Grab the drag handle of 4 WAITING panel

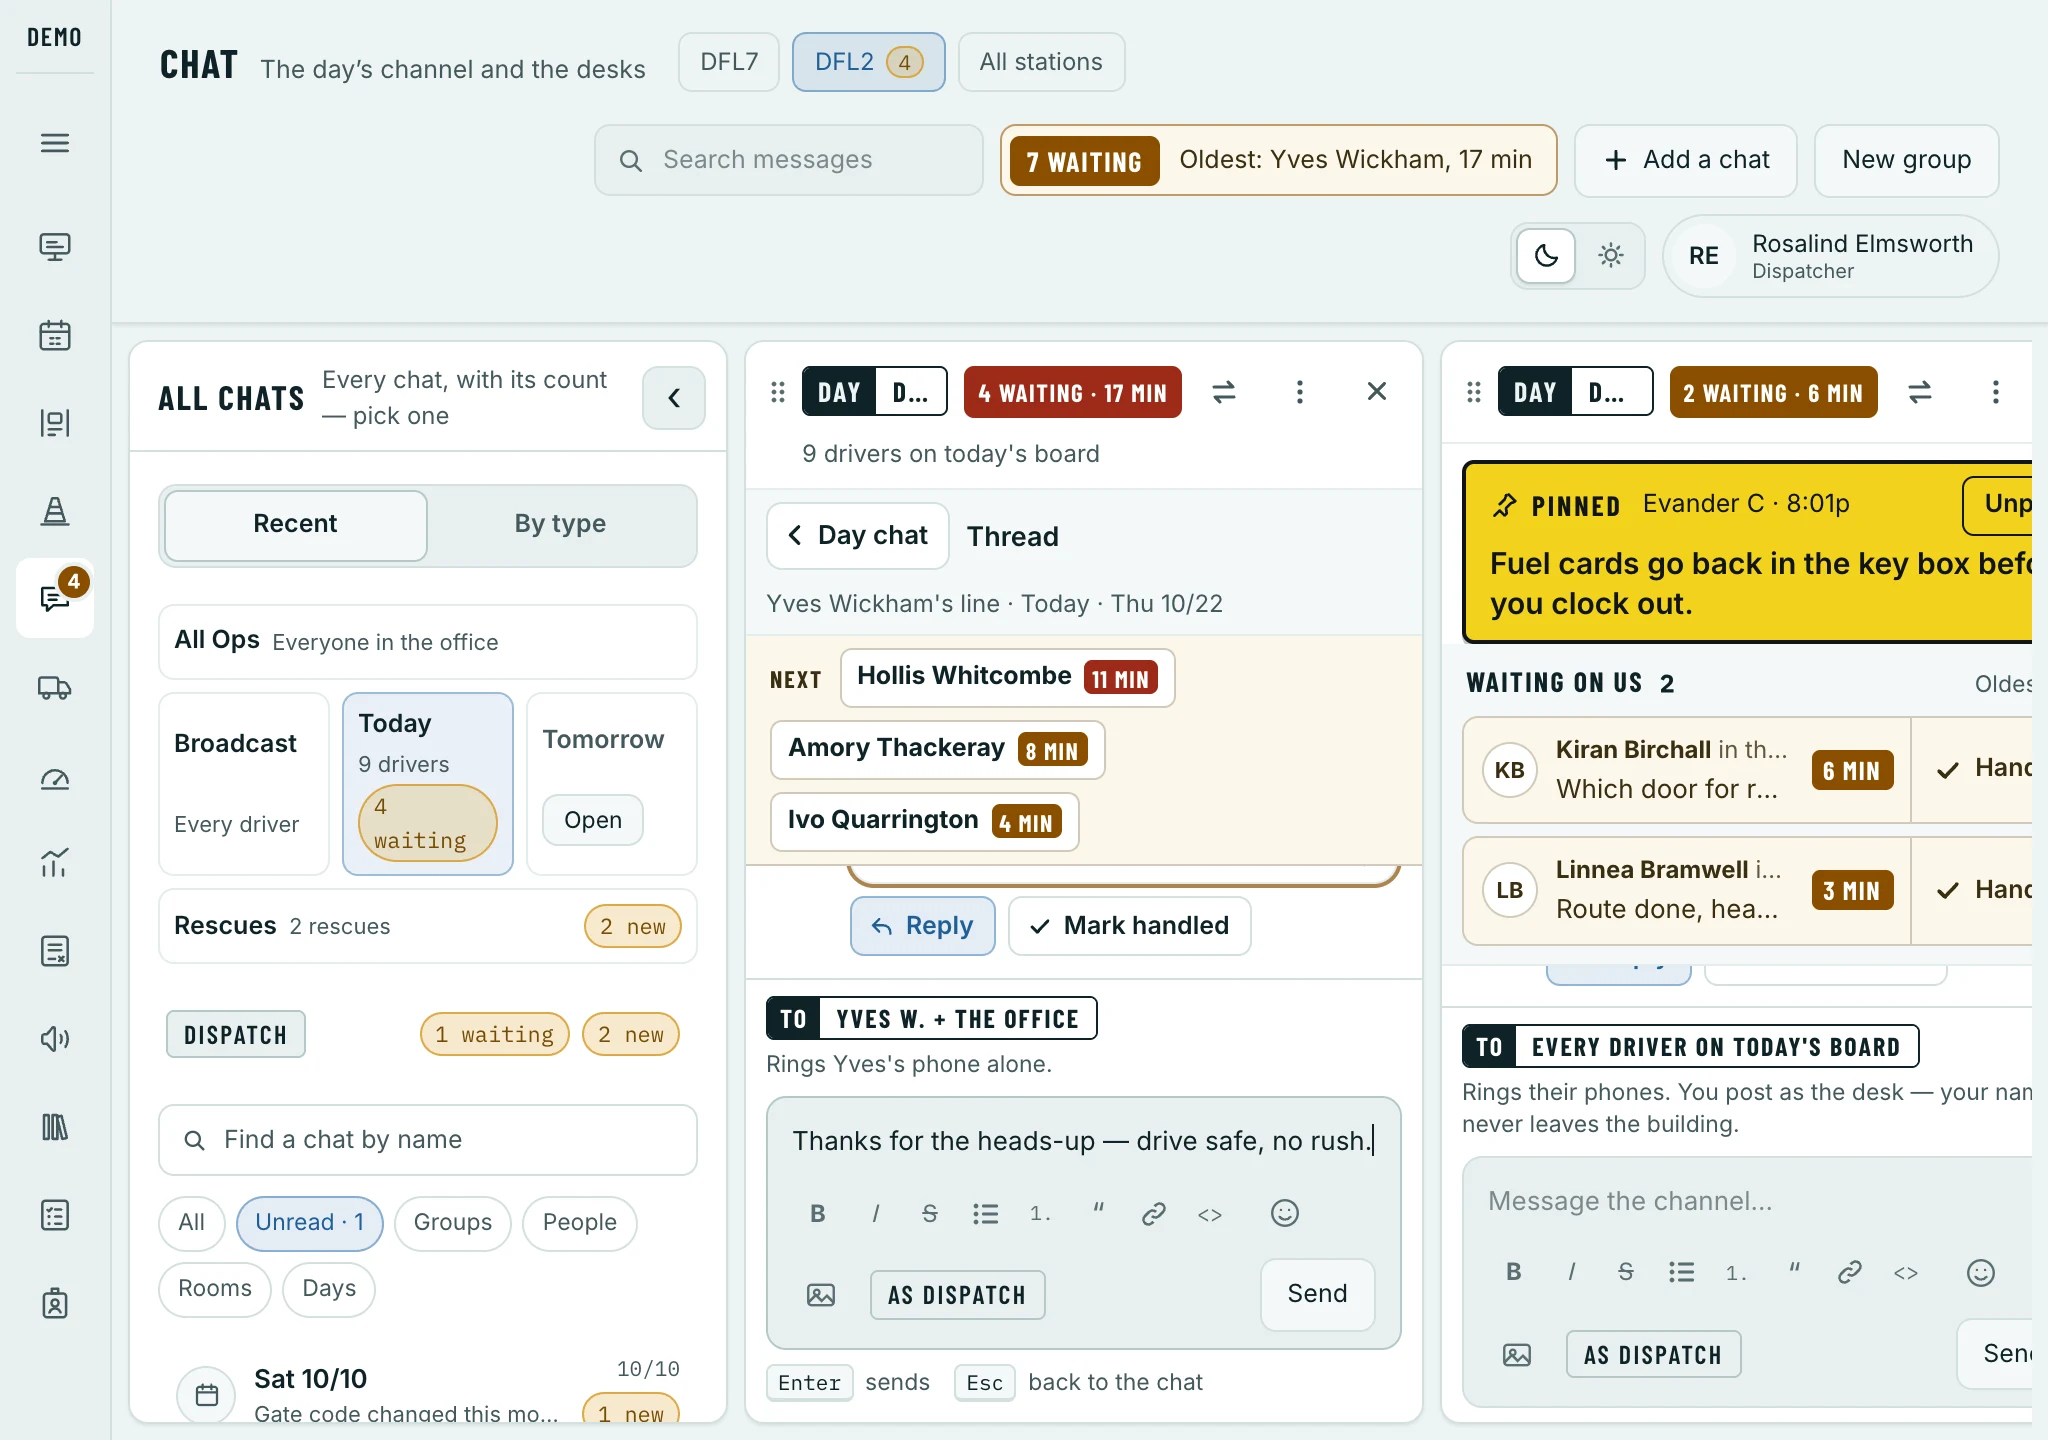778,392
